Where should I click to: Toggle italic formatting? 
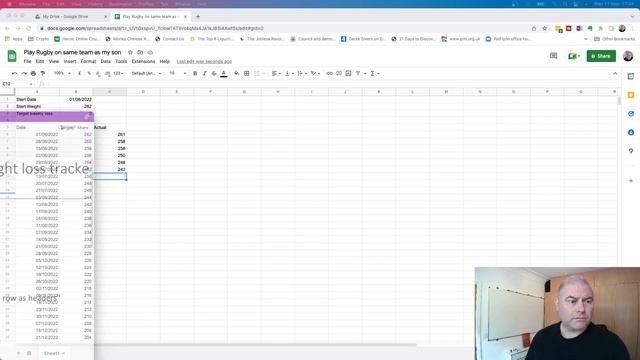click(204, 73)
